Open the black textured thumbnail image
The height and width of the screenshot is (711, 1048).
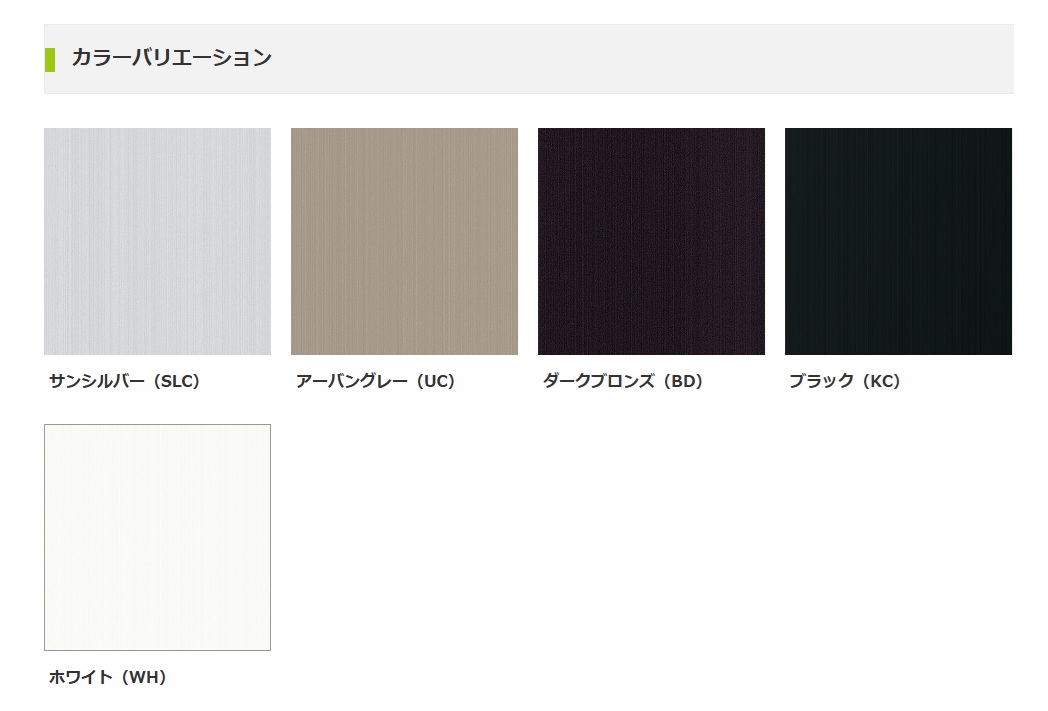898,241
